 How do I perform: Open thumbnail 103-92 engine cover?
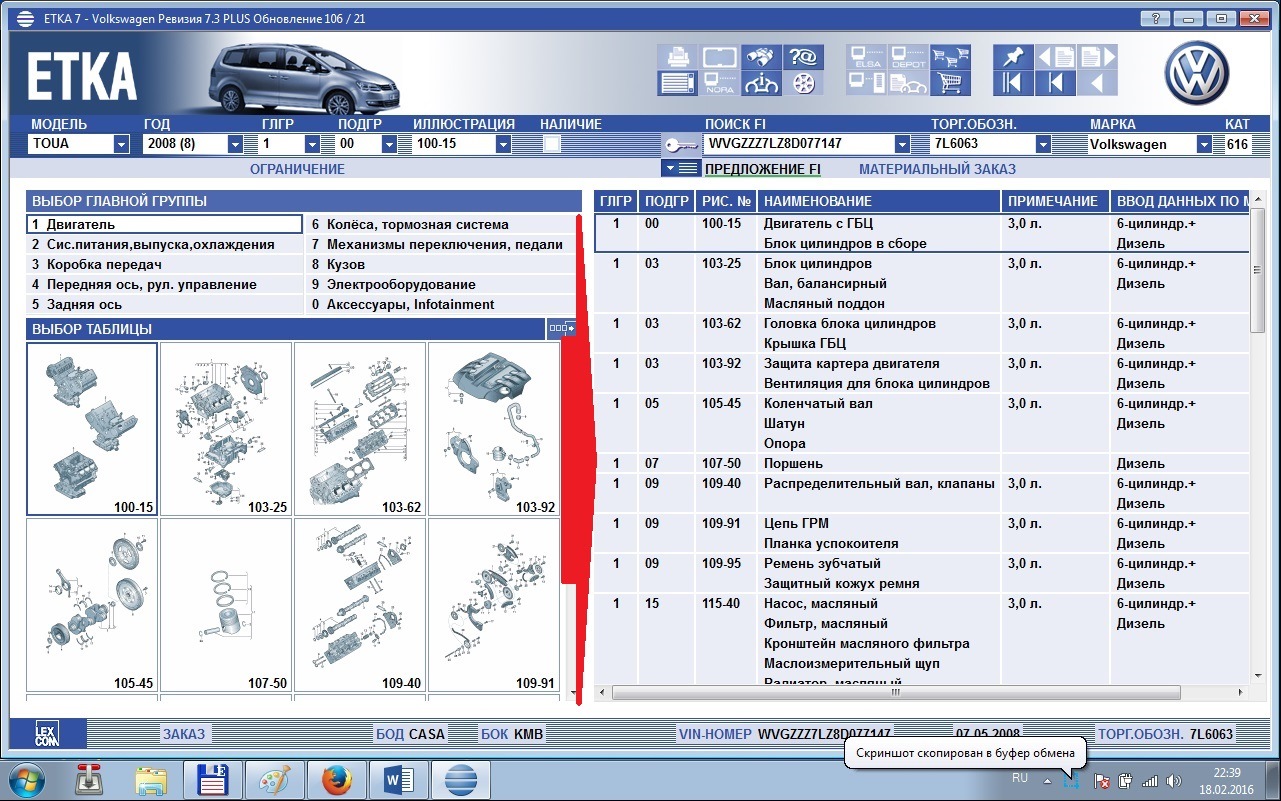point(494,429)
